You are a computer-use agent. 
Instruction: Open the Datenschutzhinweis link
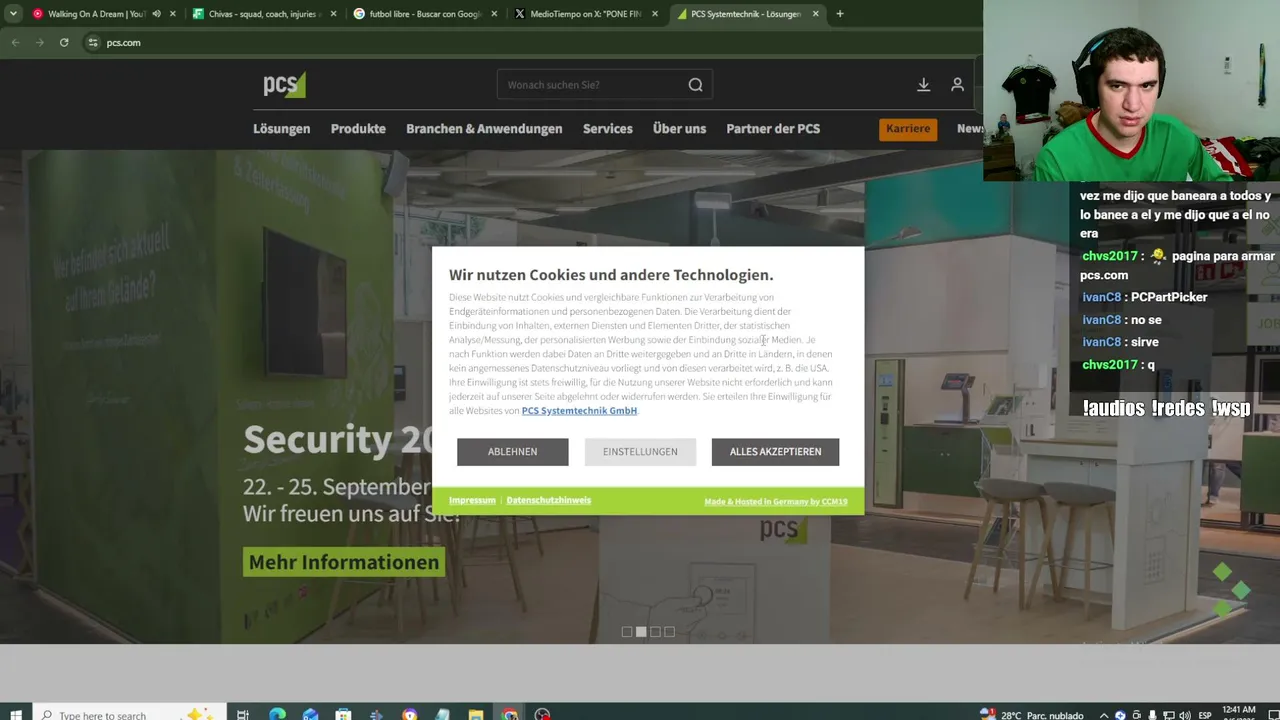549,500
